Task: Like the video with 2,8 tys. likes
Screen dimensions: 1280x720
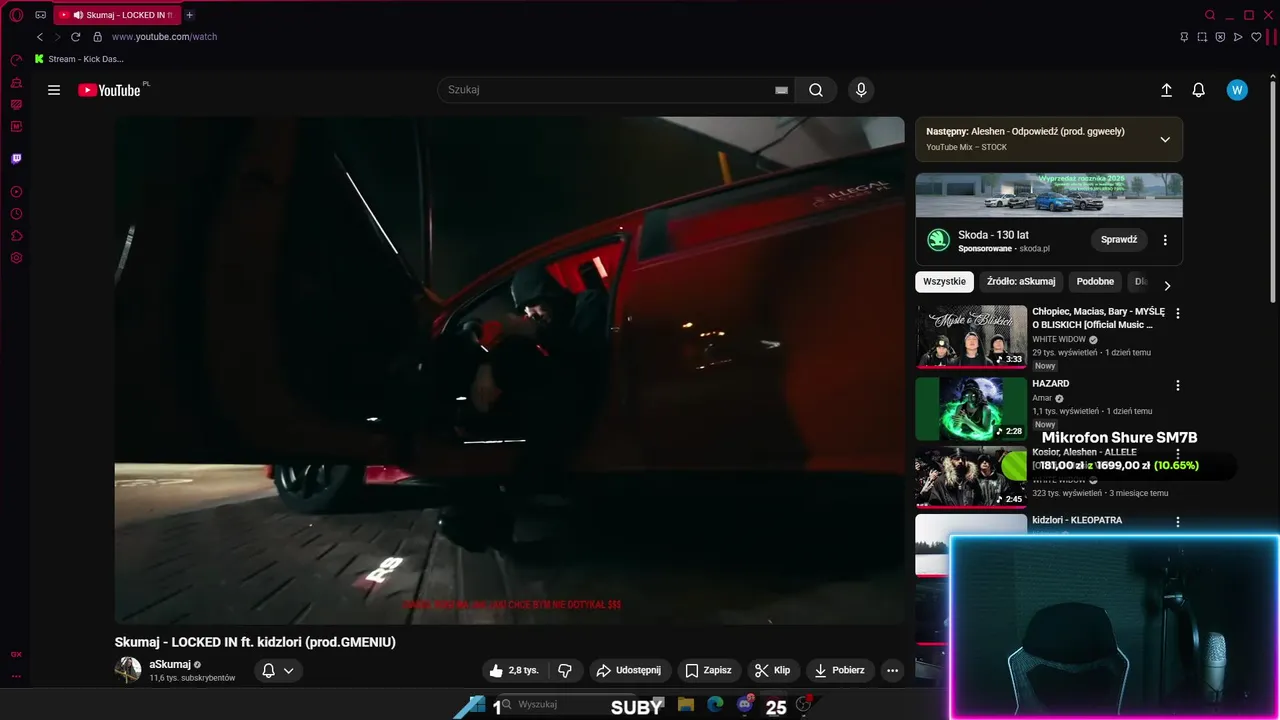Action: (x=513, y=670)
